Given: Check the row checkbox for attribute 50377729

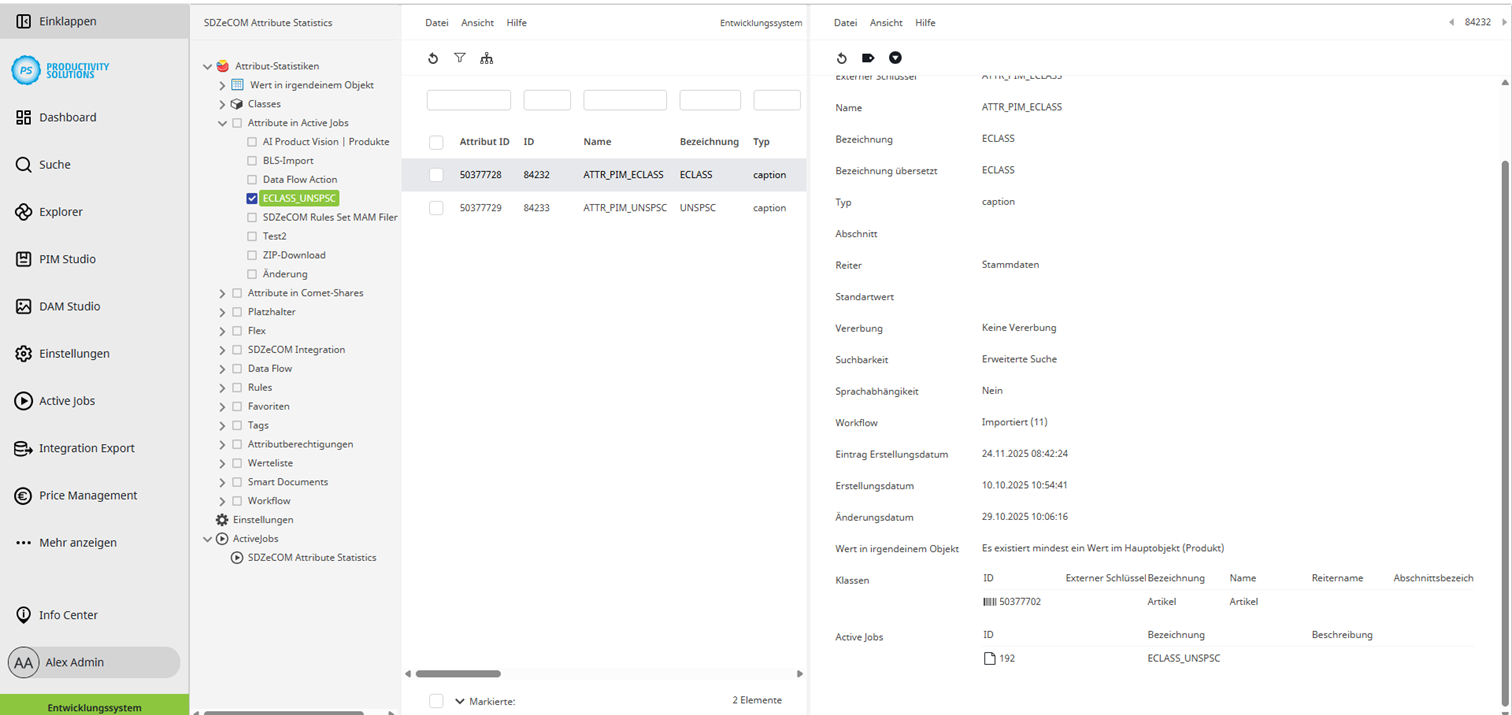Looking at the screenshot, I should coord(436,207).
